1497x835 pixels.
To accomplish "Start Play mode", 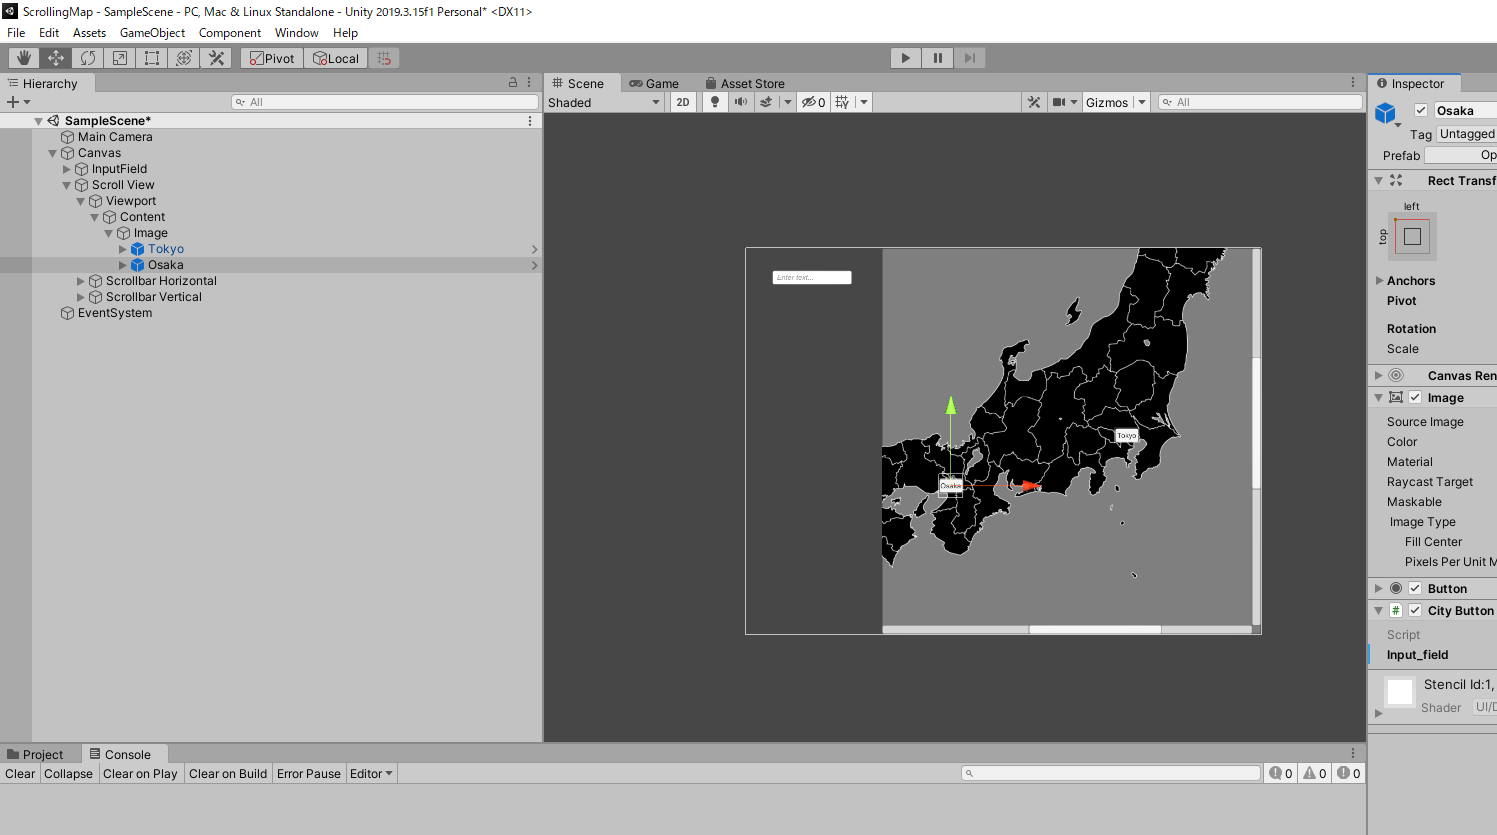I will click(906, 58).
